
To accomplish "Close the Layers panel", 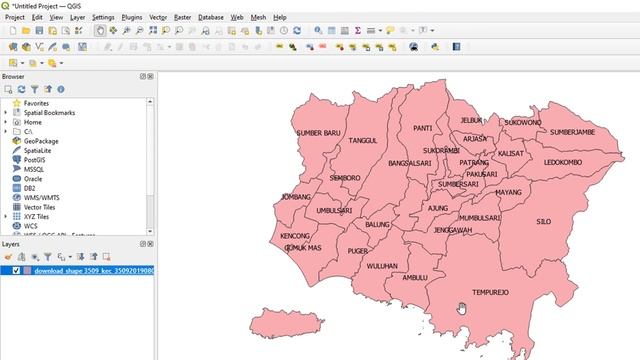I will [x=151, y=244].
